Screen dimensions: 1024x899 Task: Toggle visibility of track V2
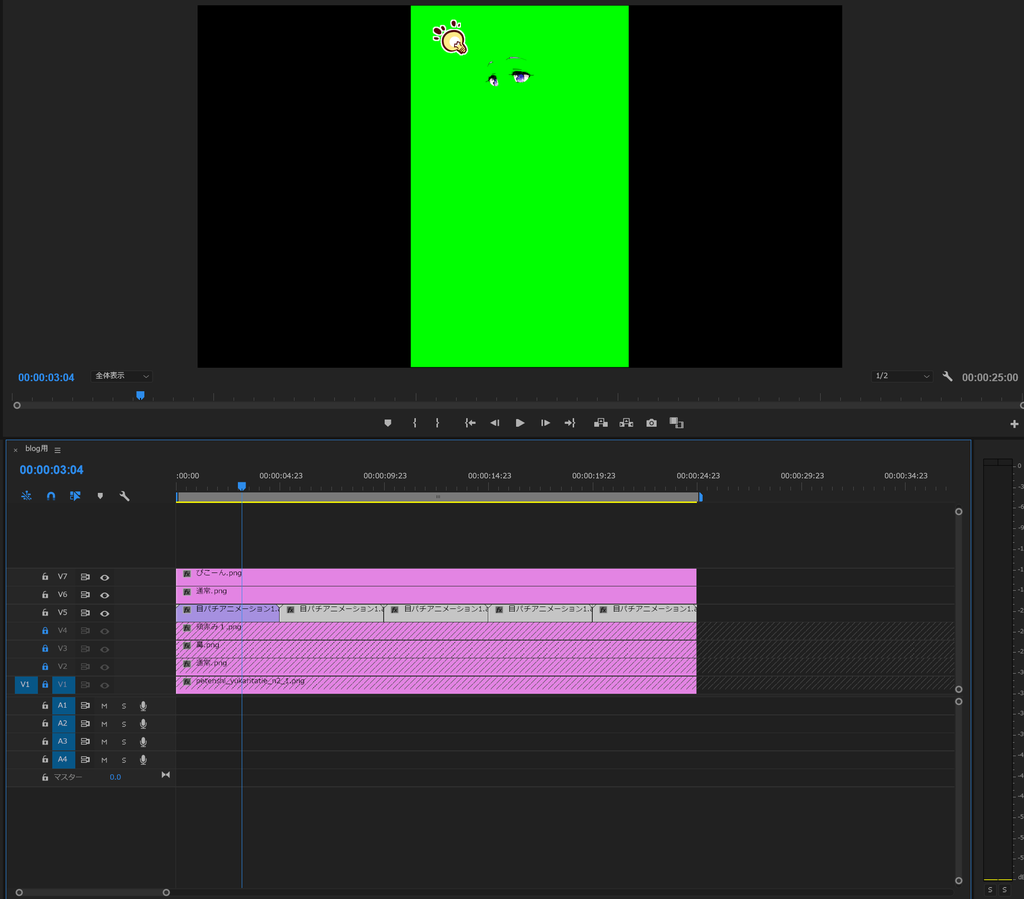[104, 667]
